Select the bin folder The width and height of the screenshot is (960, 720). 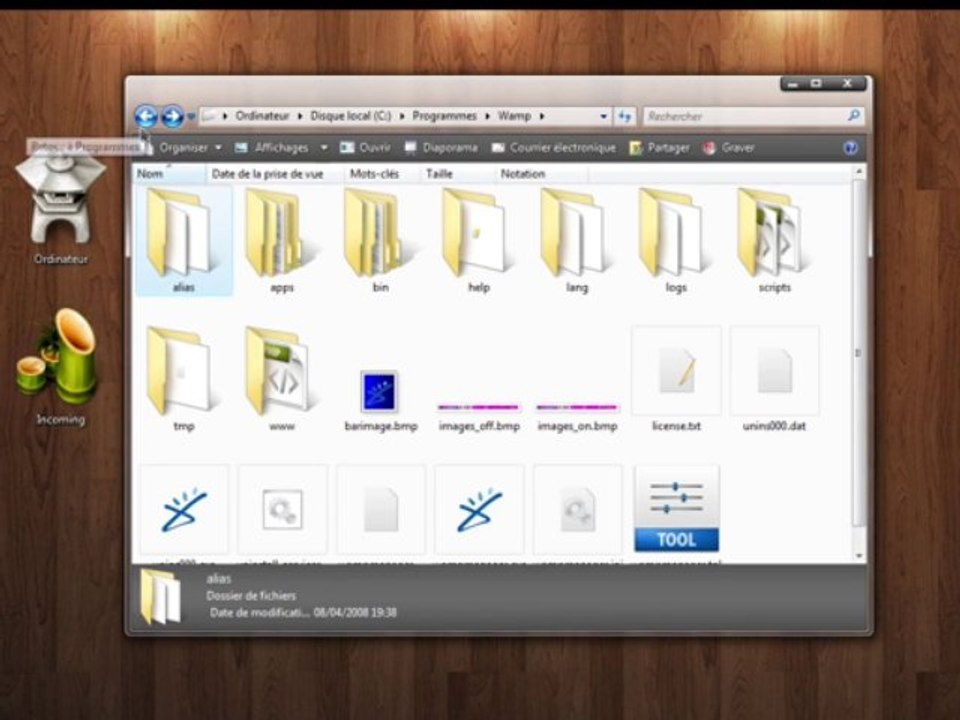[x=380, y=241]
